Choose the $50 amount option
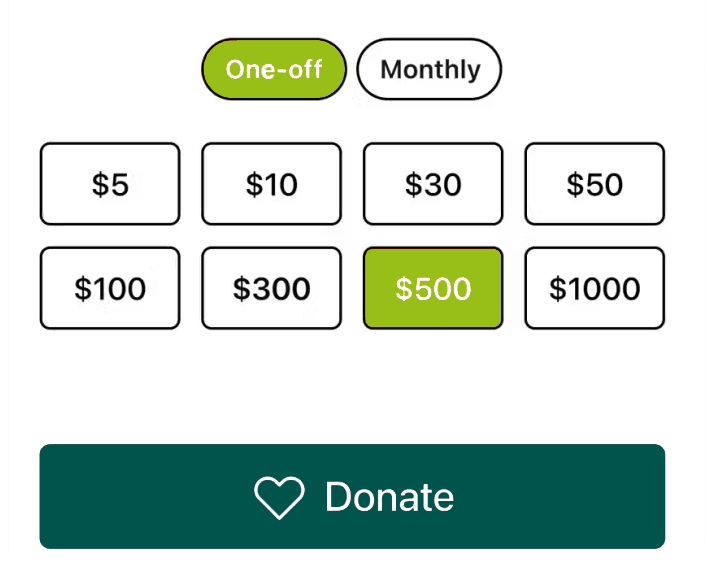Image resolution: width=706 pixels, height=588 pixels. [x=594, y=184]
